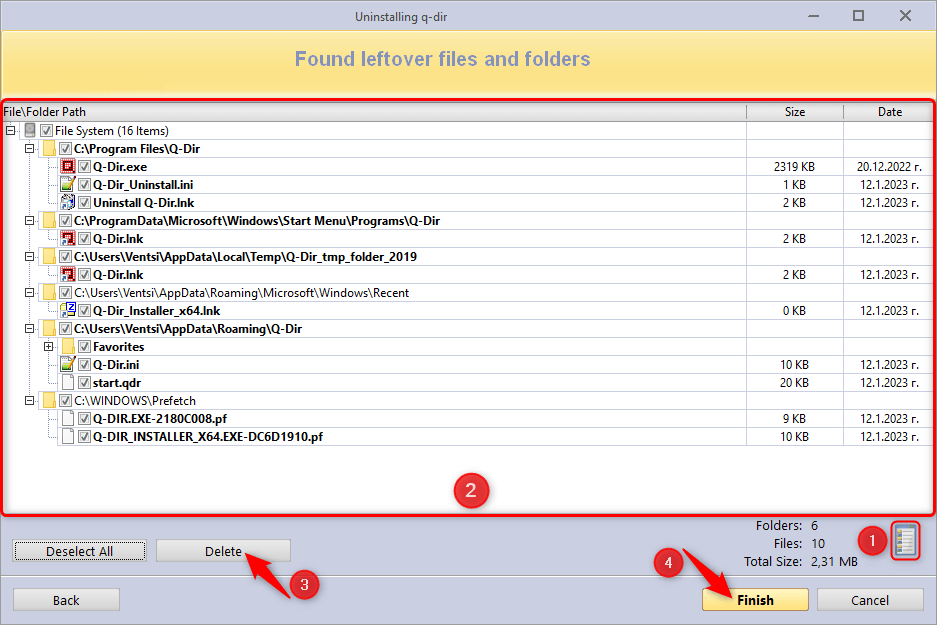Toggle the Favorites folder checkbox
The image size is (937, 625).
click(84, 347)
